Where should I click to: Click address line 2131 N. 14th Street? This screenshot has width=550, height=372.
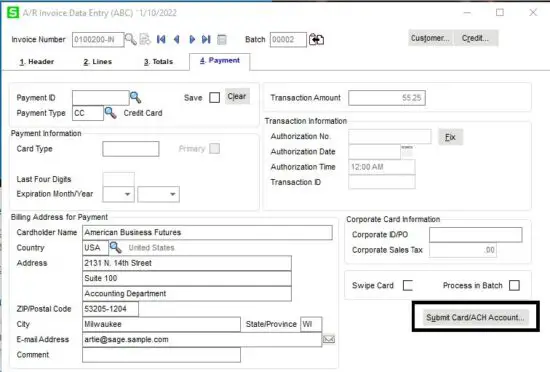click(187, 263)
